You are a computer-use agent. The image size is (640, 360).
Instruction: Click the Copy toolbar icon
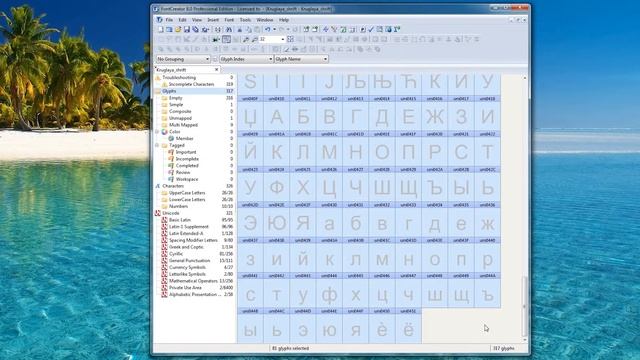pos(248,29)
